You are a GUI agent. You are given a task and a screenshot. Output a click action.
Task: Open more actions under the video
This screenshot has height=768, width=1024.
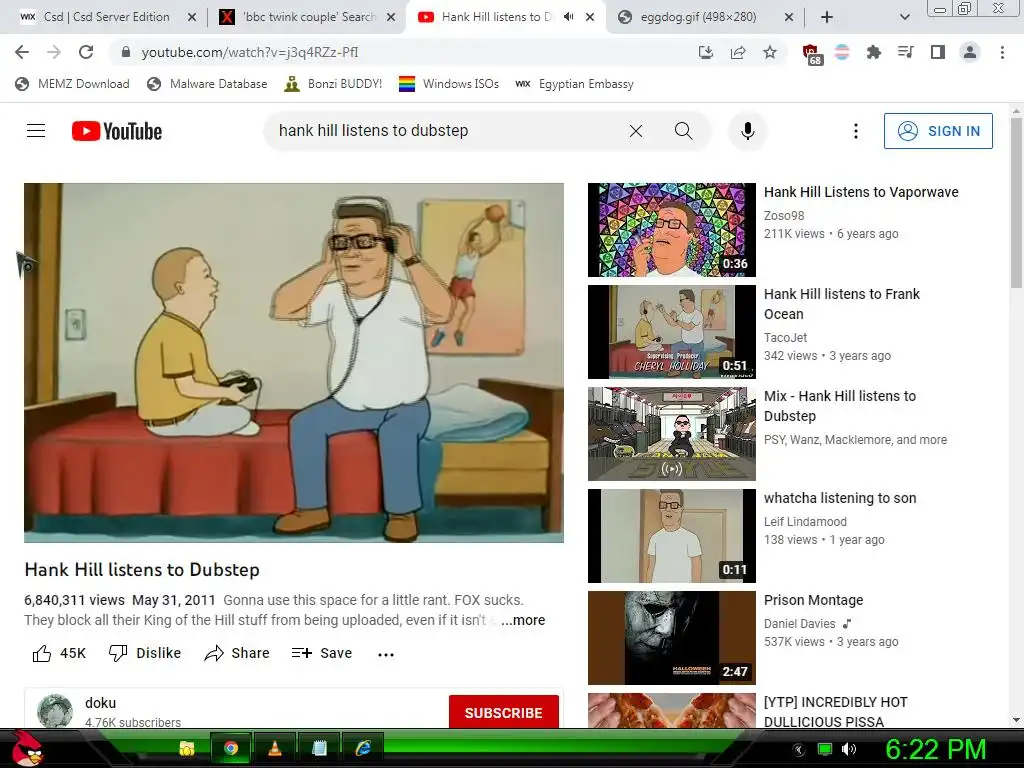pos(386,654)
